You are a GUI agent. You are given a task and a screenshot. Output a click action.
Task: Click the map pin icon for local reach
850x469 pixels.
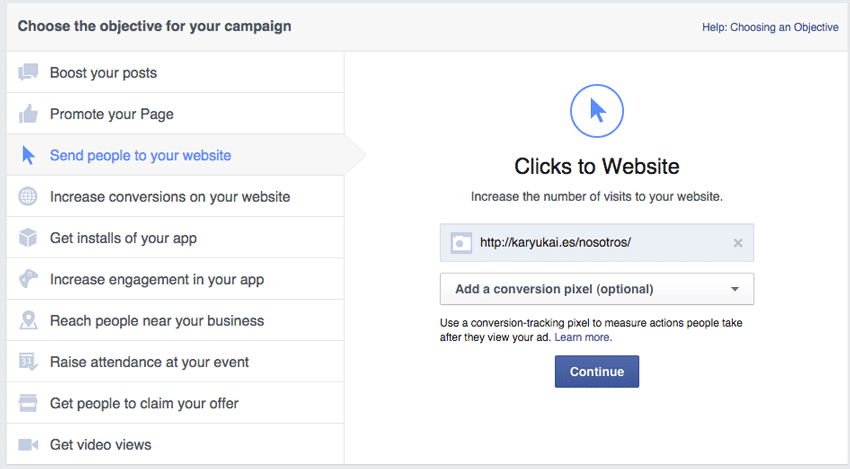(x=28, y=320)
